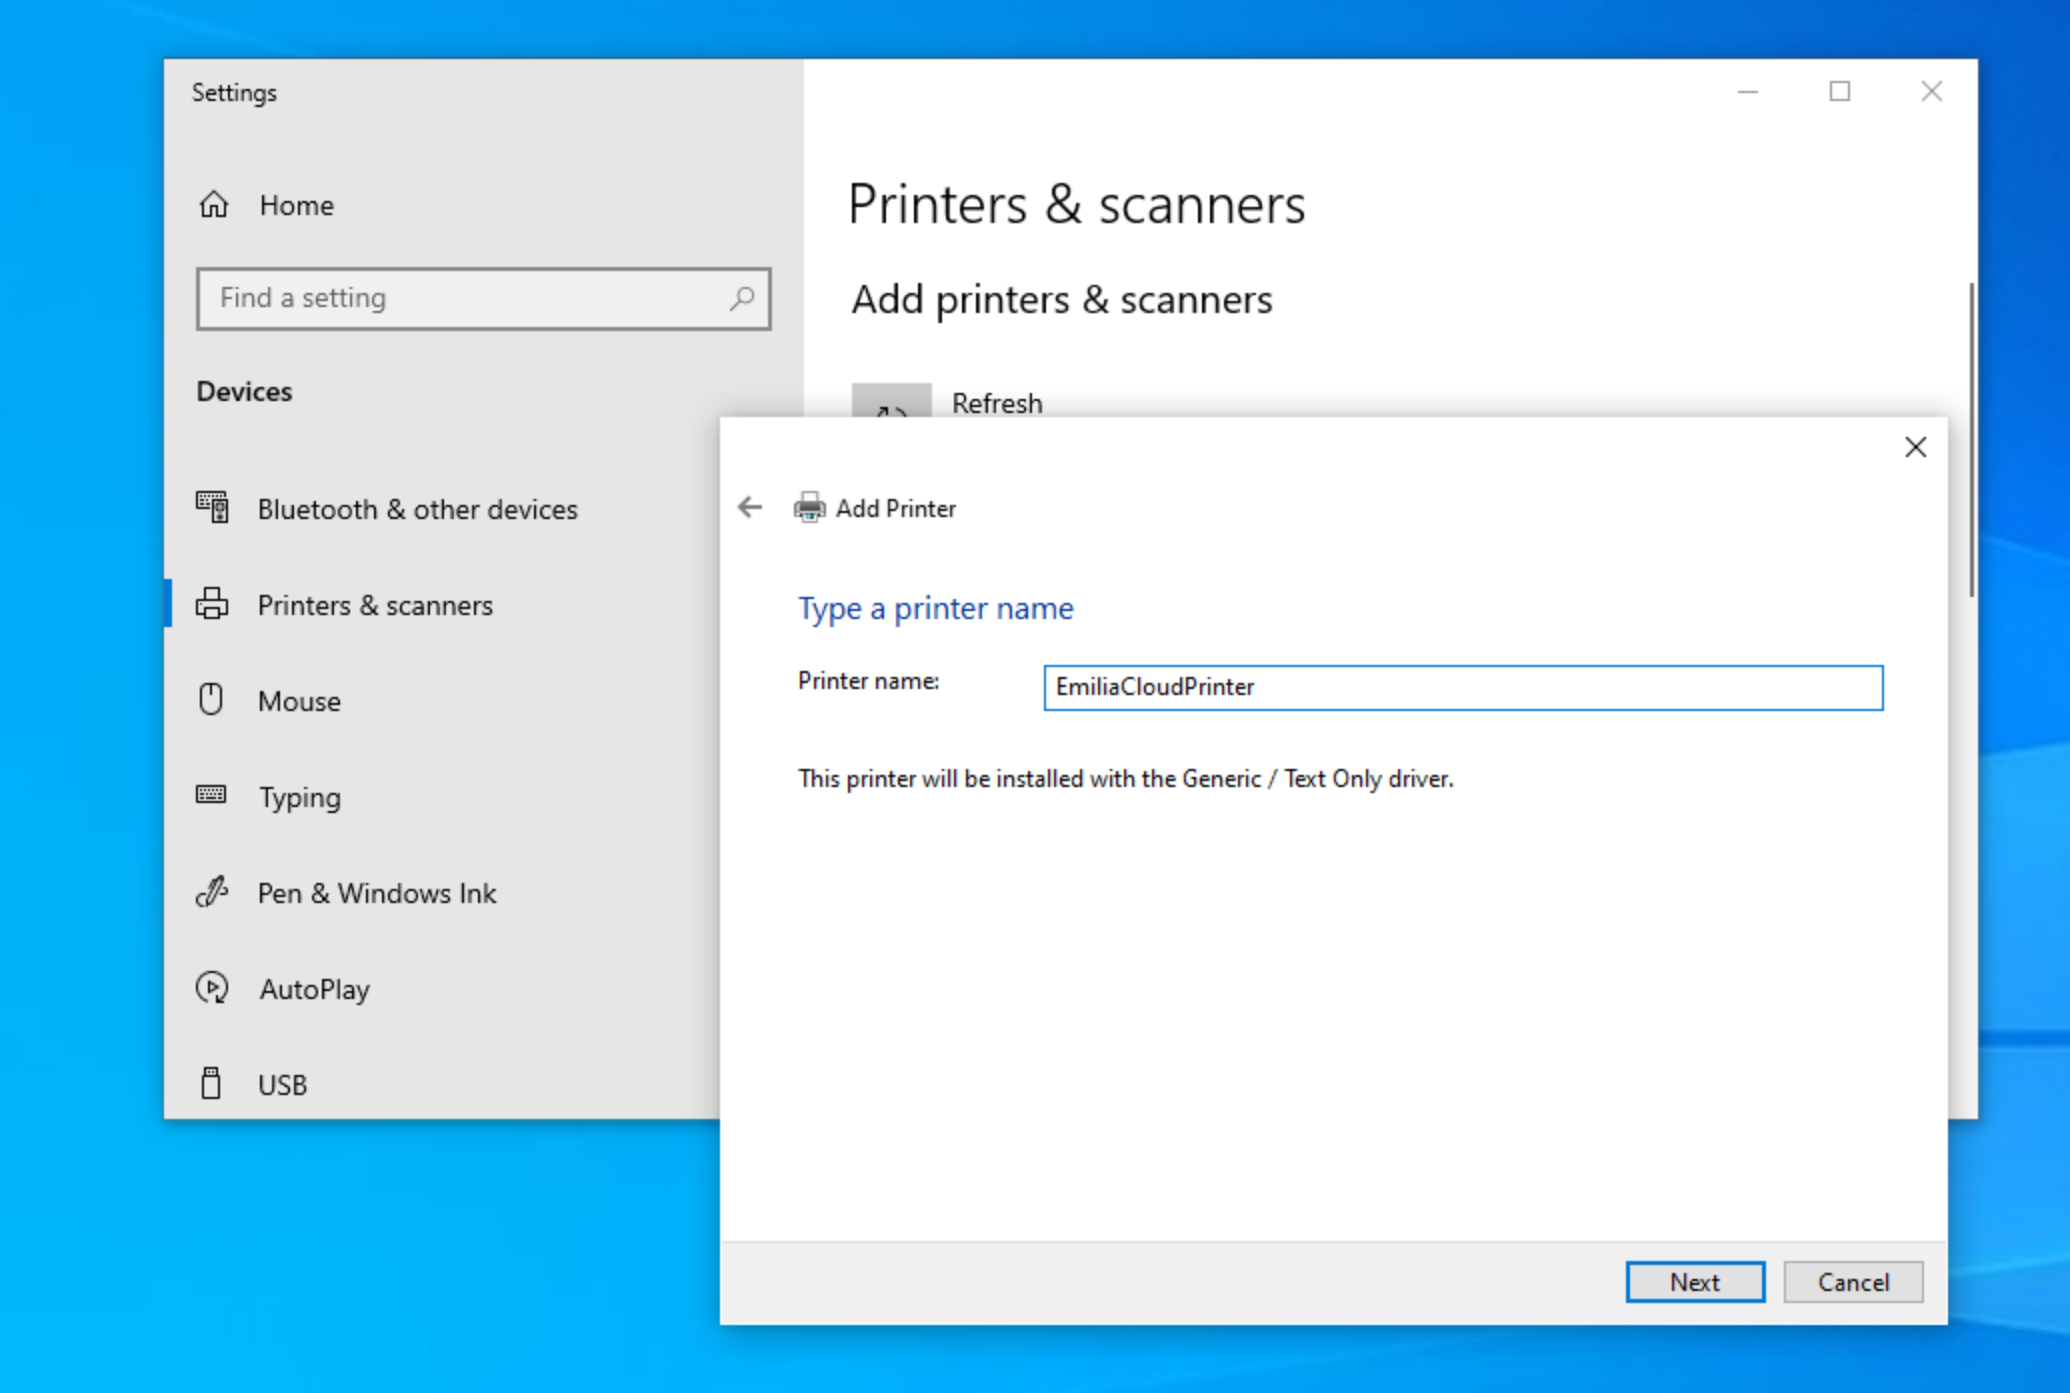
Task: Click the Pen & Windows Ink icon
Action: (212, 892)
